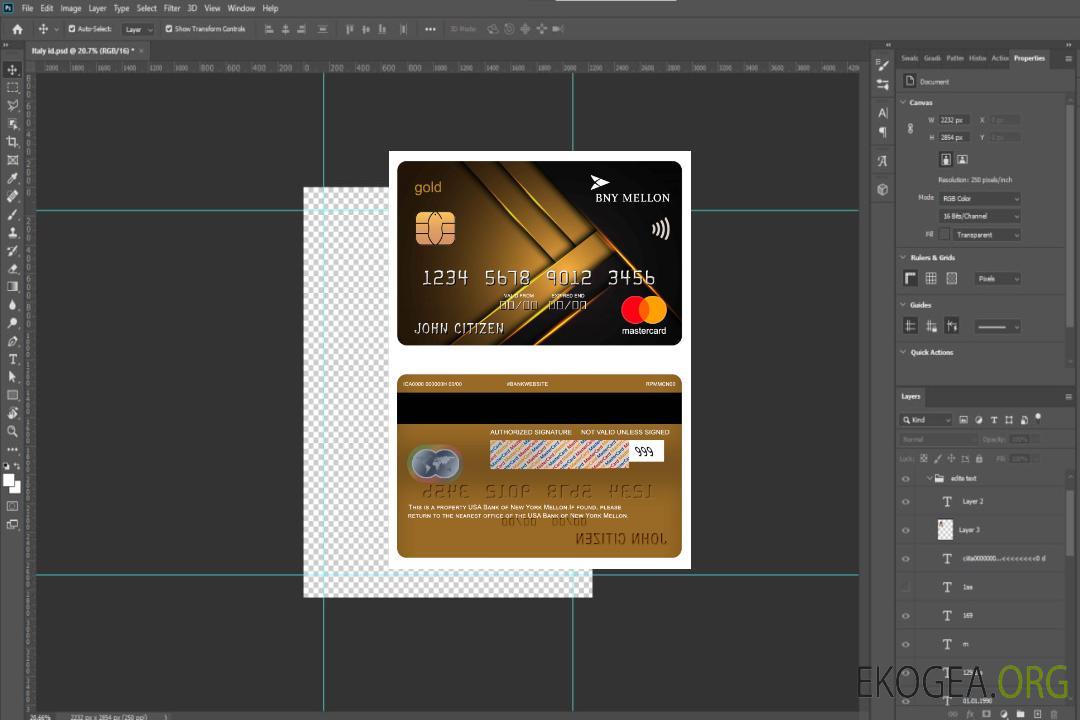Select the Gradient tool

(x=12, y=287)
